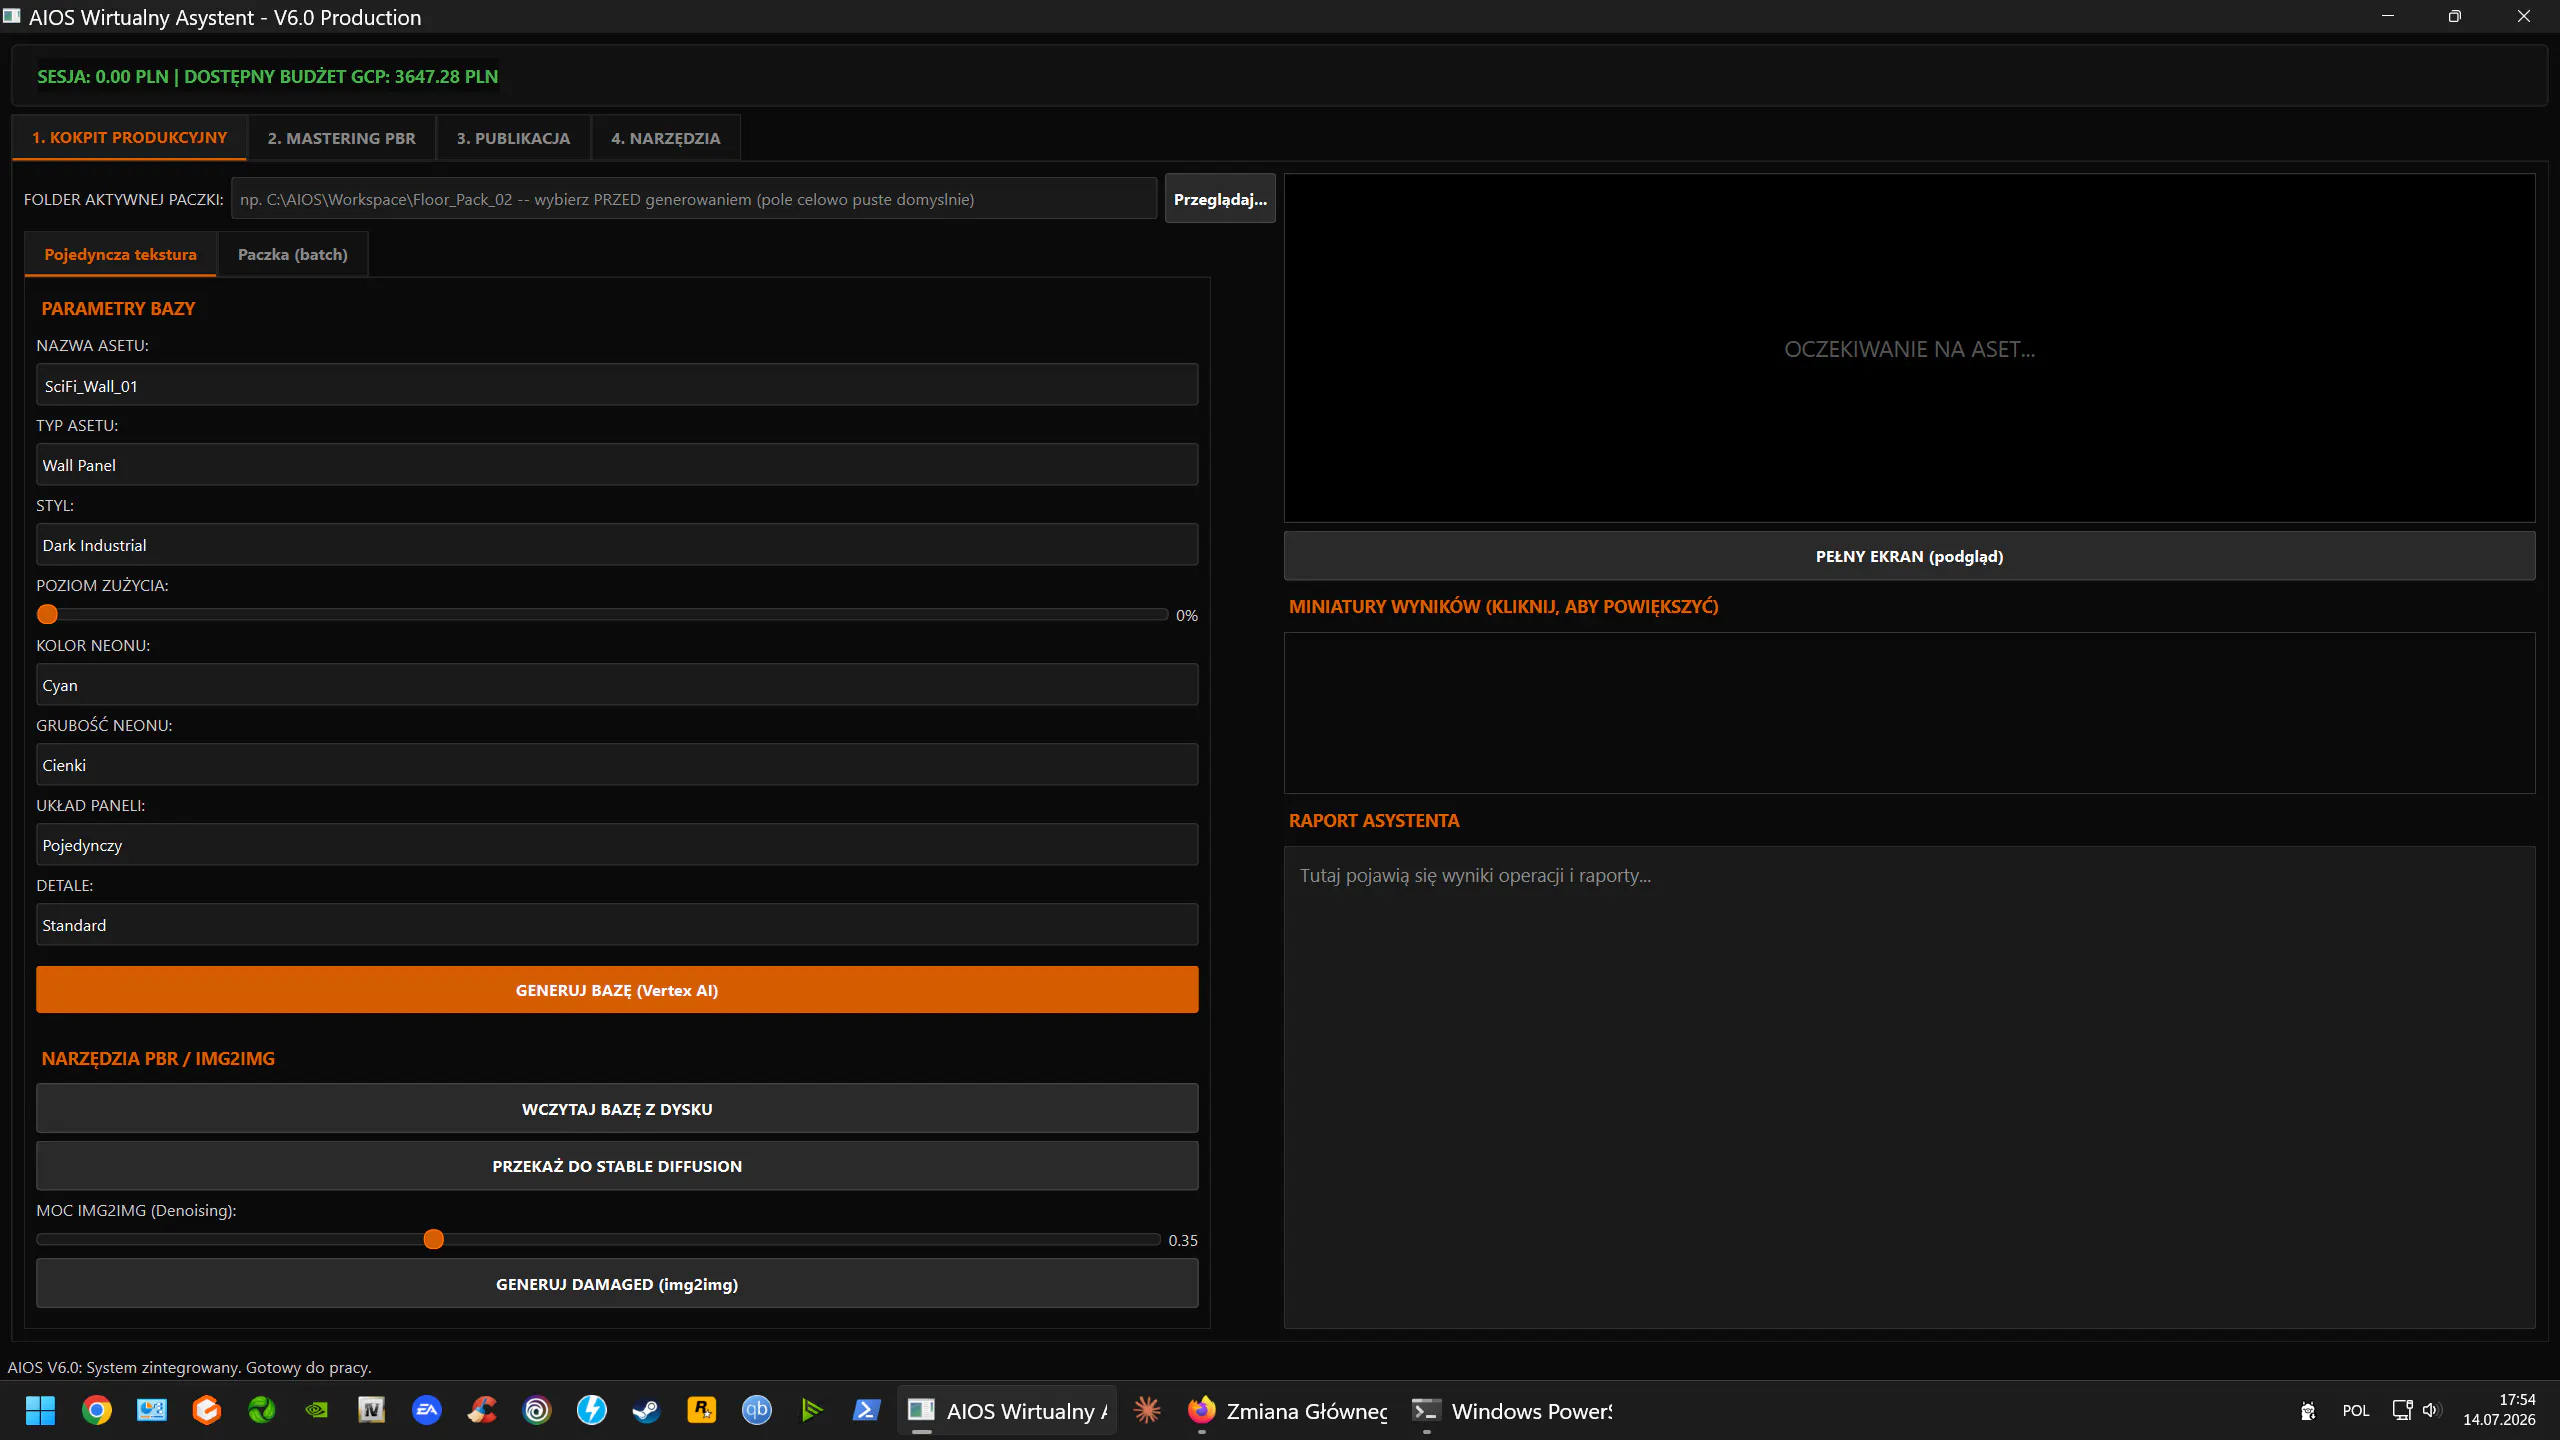Launch the EA app from the taskbar
2560x1440 pixels.
pos(427,1410)
